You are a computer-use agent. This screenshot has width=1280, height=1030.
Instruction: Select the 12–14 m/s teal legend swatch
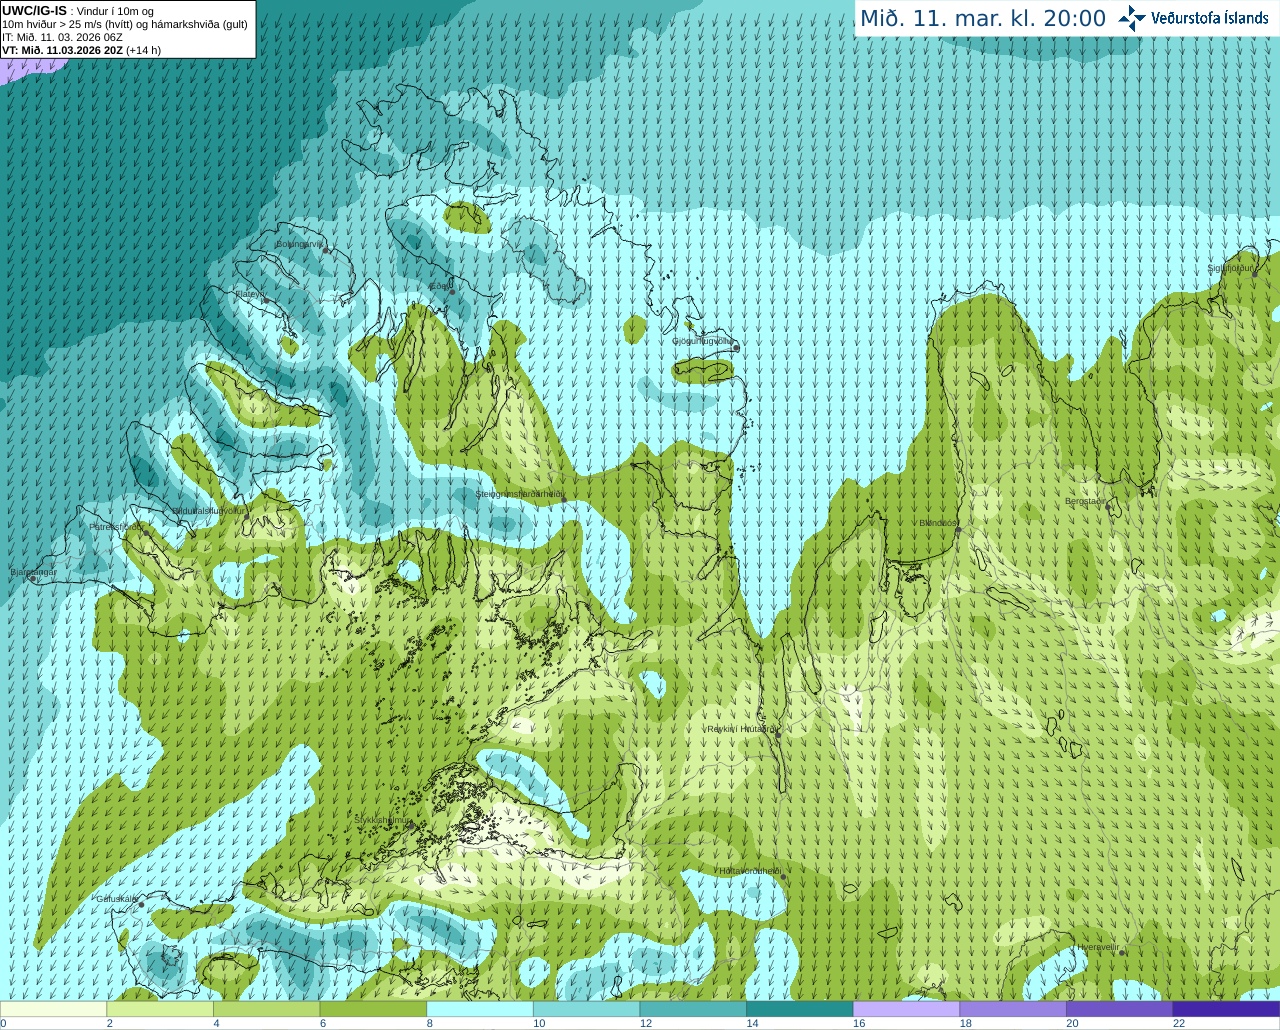[x=693, y=1009]
